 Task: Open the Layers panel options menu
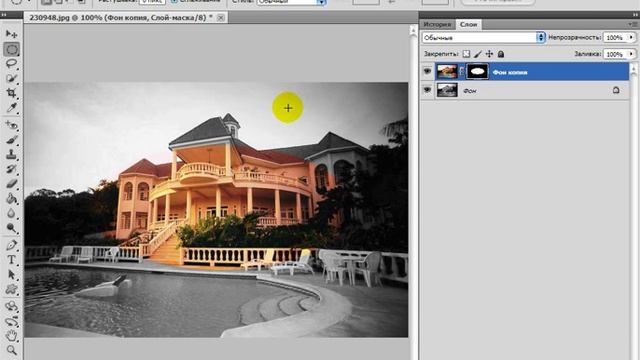(x=633, y=24)
